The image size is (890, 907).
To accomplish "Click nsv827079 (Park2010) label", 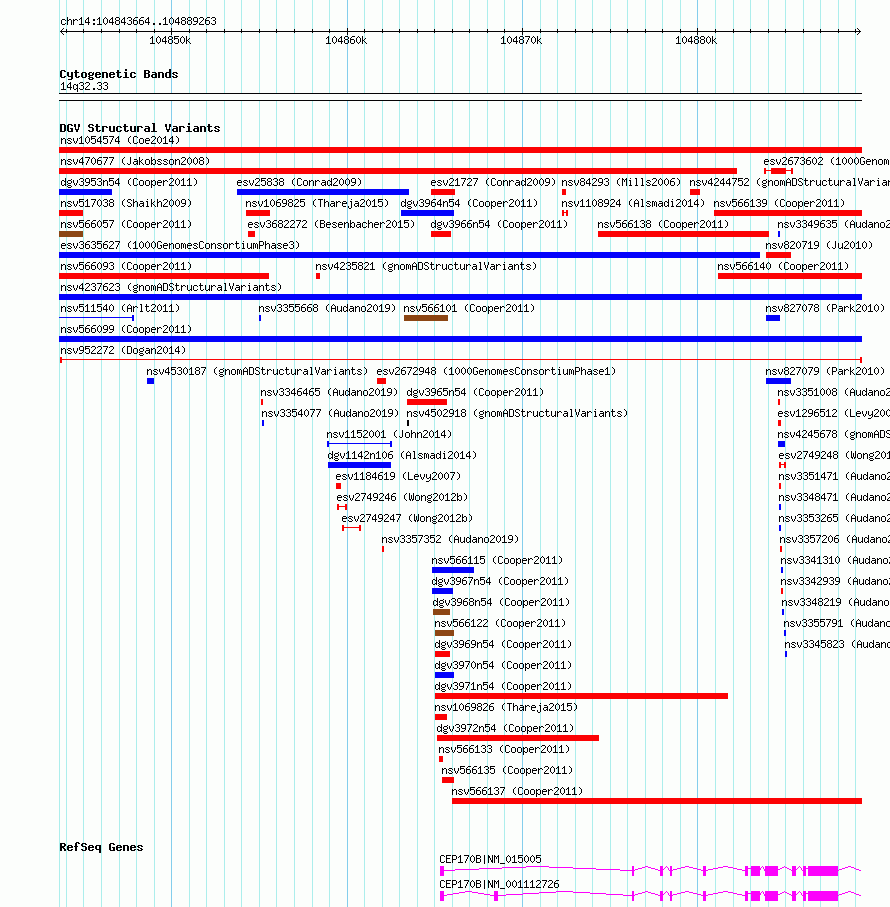I will pyautogui.click(x=825, y=371).
